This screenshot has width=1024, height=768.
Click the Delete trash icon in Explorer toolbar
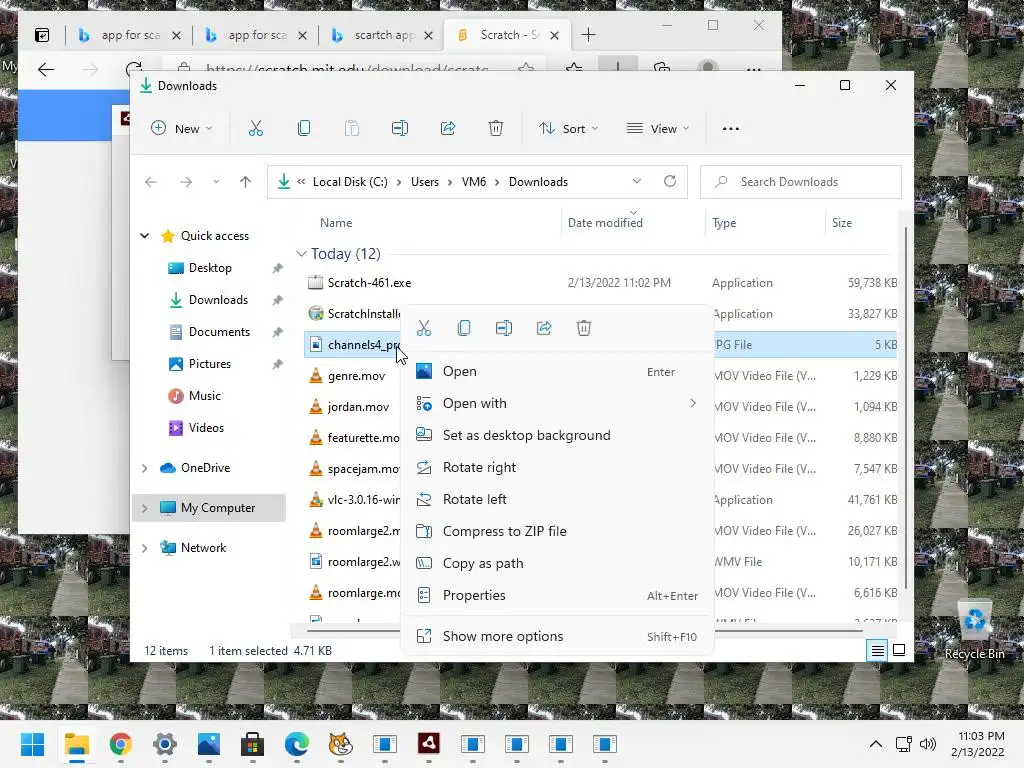tap(496, 129)
